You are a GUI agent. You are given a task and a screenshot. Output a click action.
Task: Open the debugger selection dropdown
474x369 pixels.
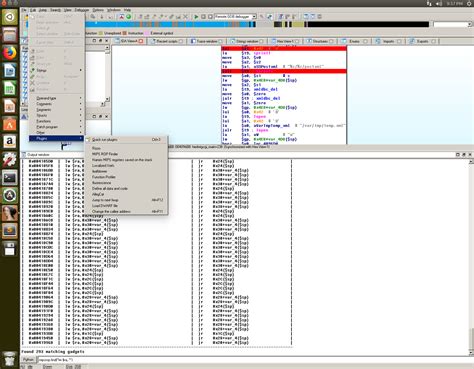coord(254,16)
